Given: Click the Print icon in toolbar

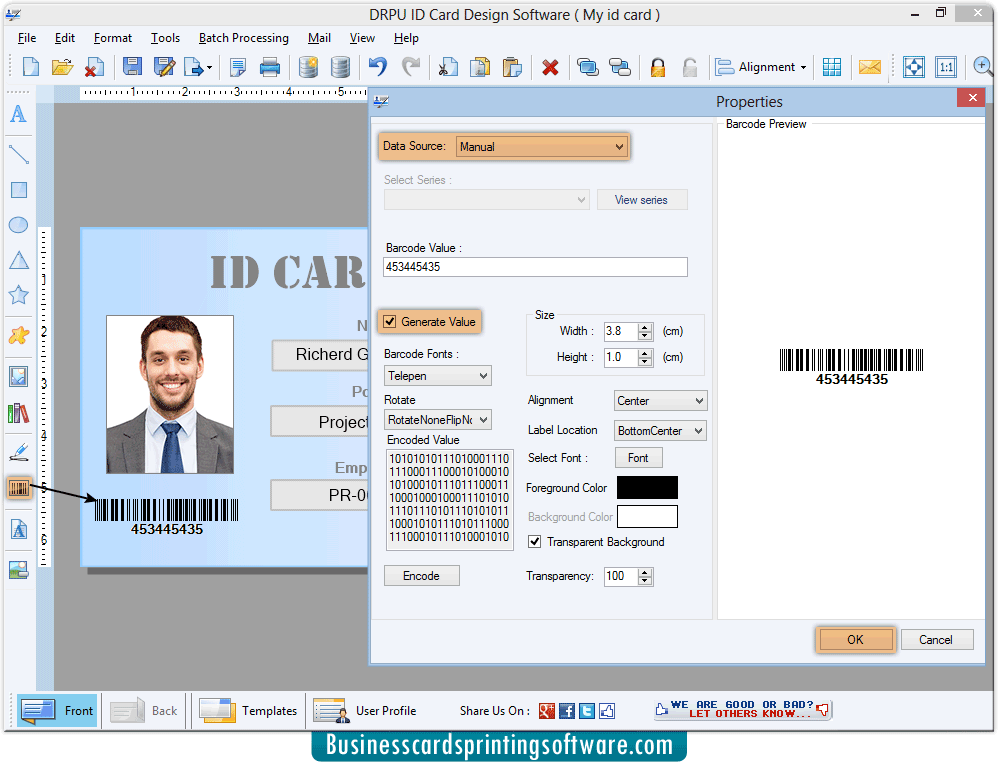Looking at the screenshot, I should click(x=270, y=67).
